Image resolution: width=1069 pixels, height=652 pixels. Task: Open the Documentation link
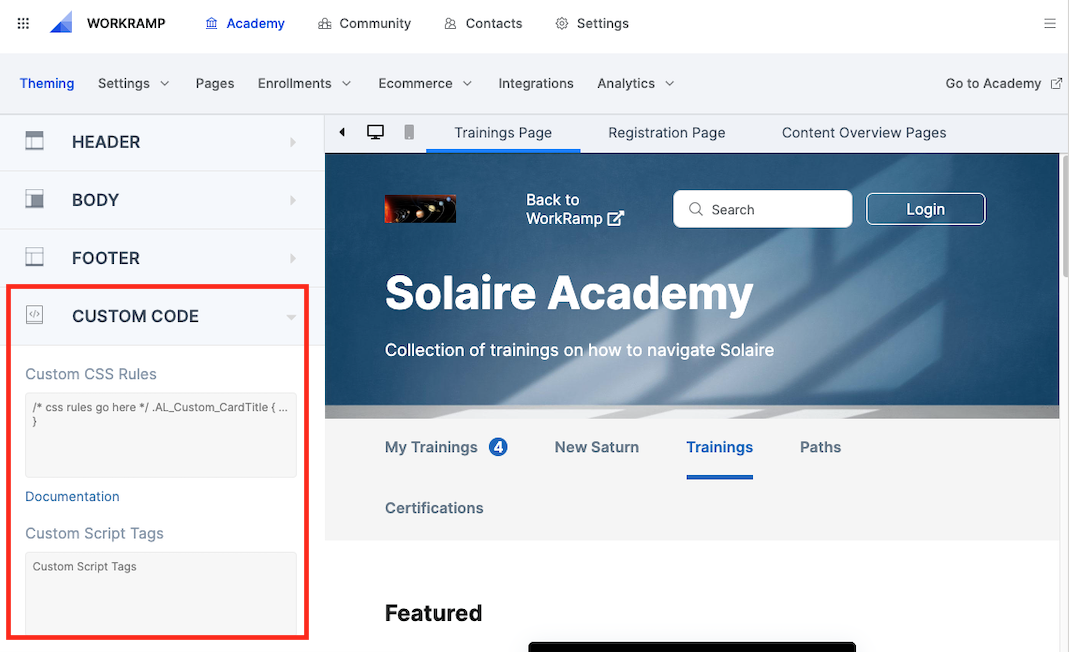click(72, 497)
